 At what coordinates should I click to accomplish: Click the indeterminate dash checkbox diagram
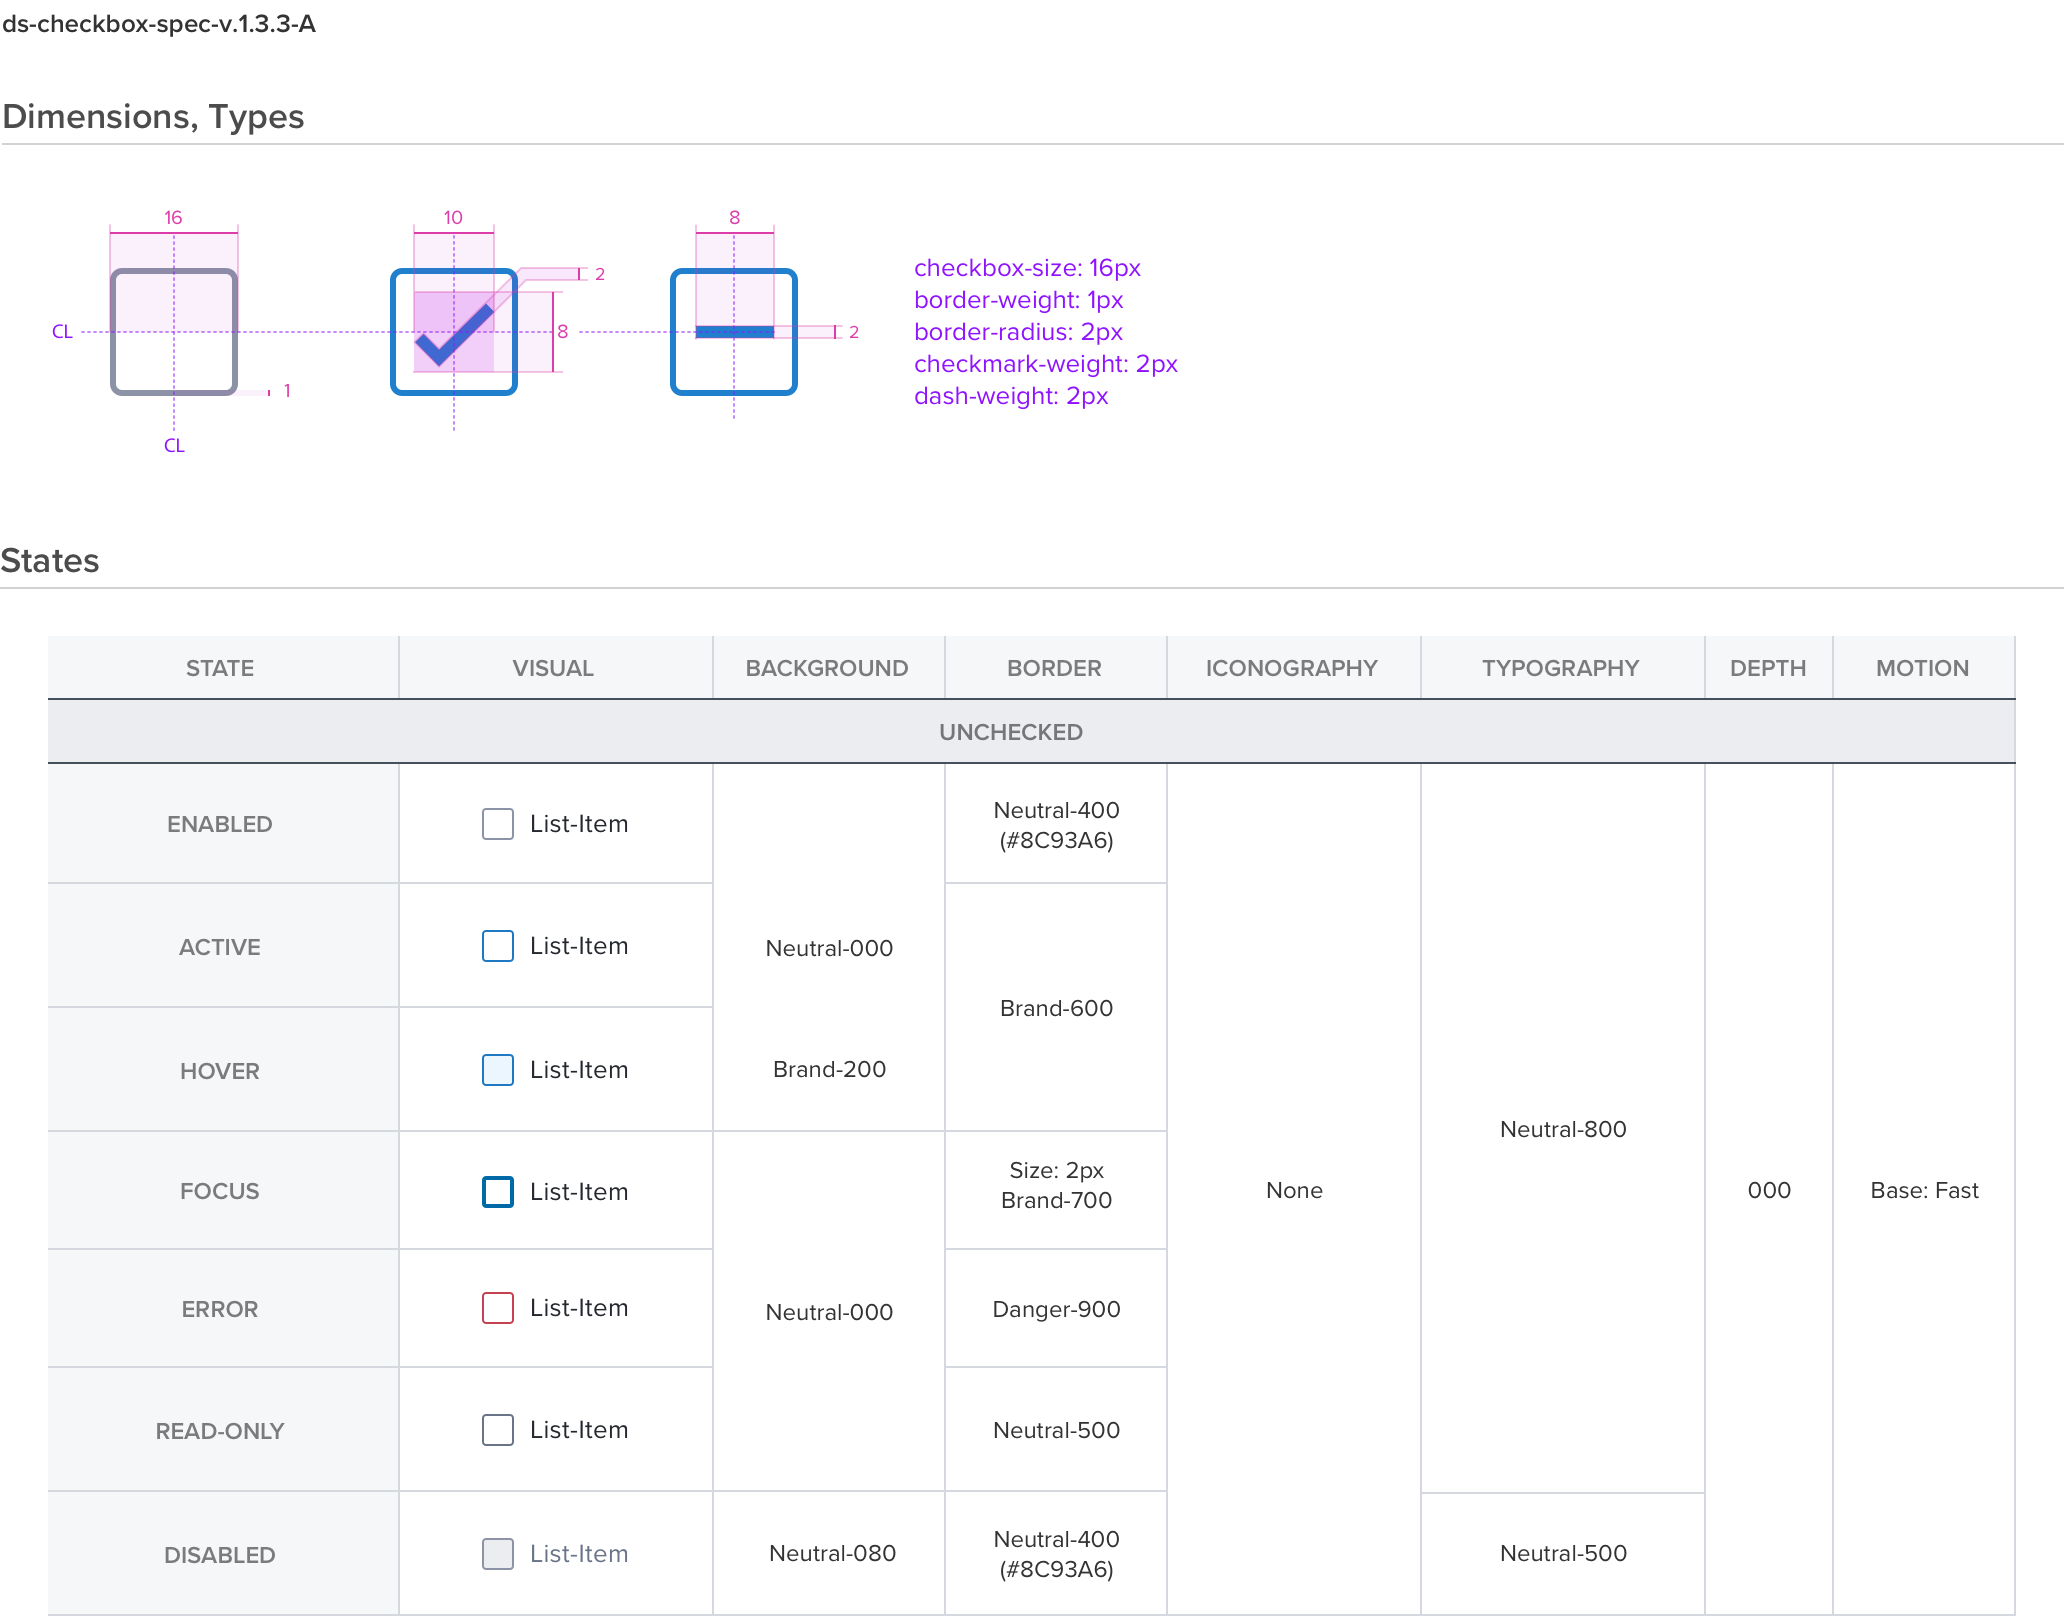pyautogui.click(x=734, y=332)
